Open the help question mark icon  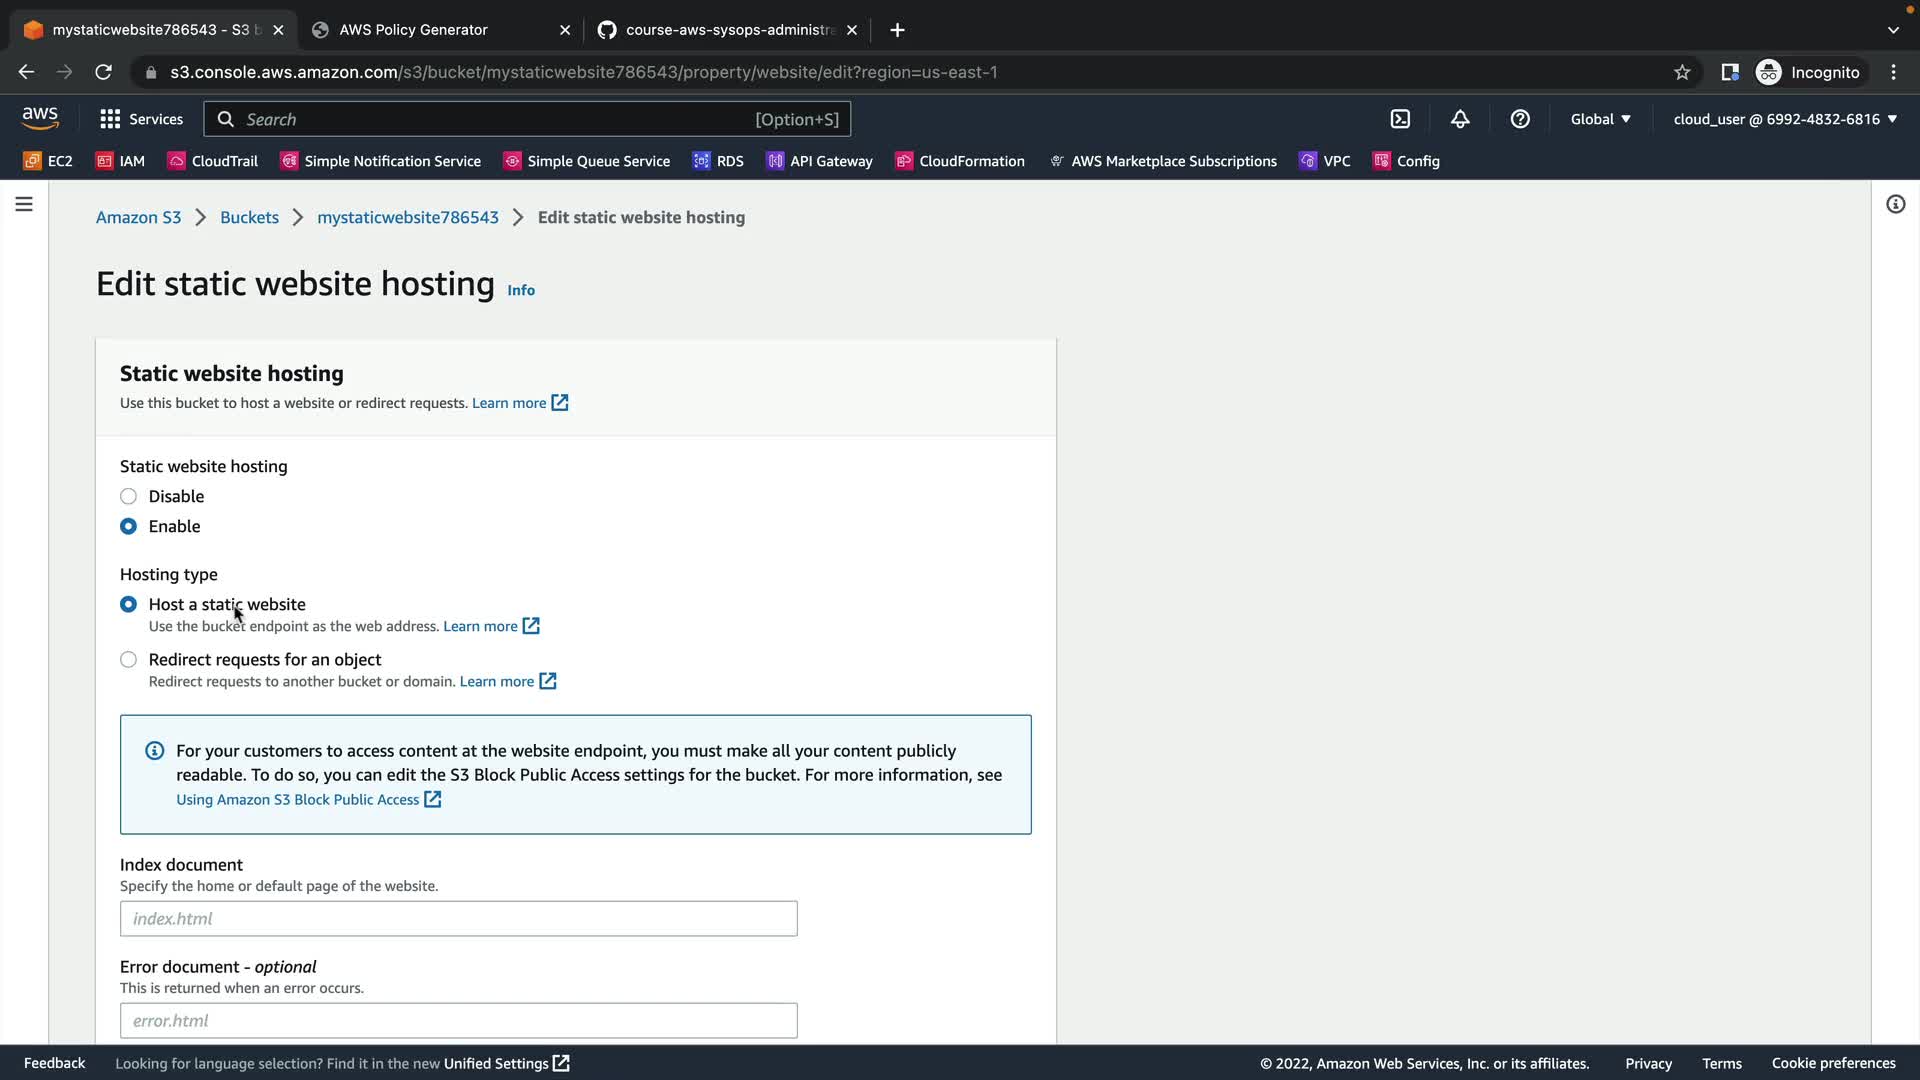[1520, 119]
